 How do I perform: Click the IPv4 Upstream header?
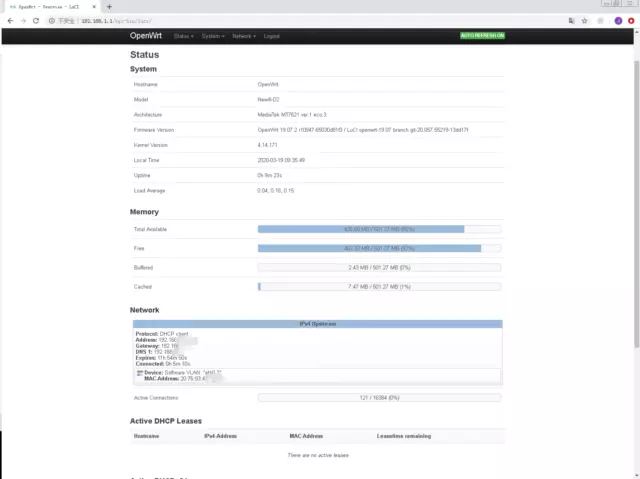[x=318, y=324]
